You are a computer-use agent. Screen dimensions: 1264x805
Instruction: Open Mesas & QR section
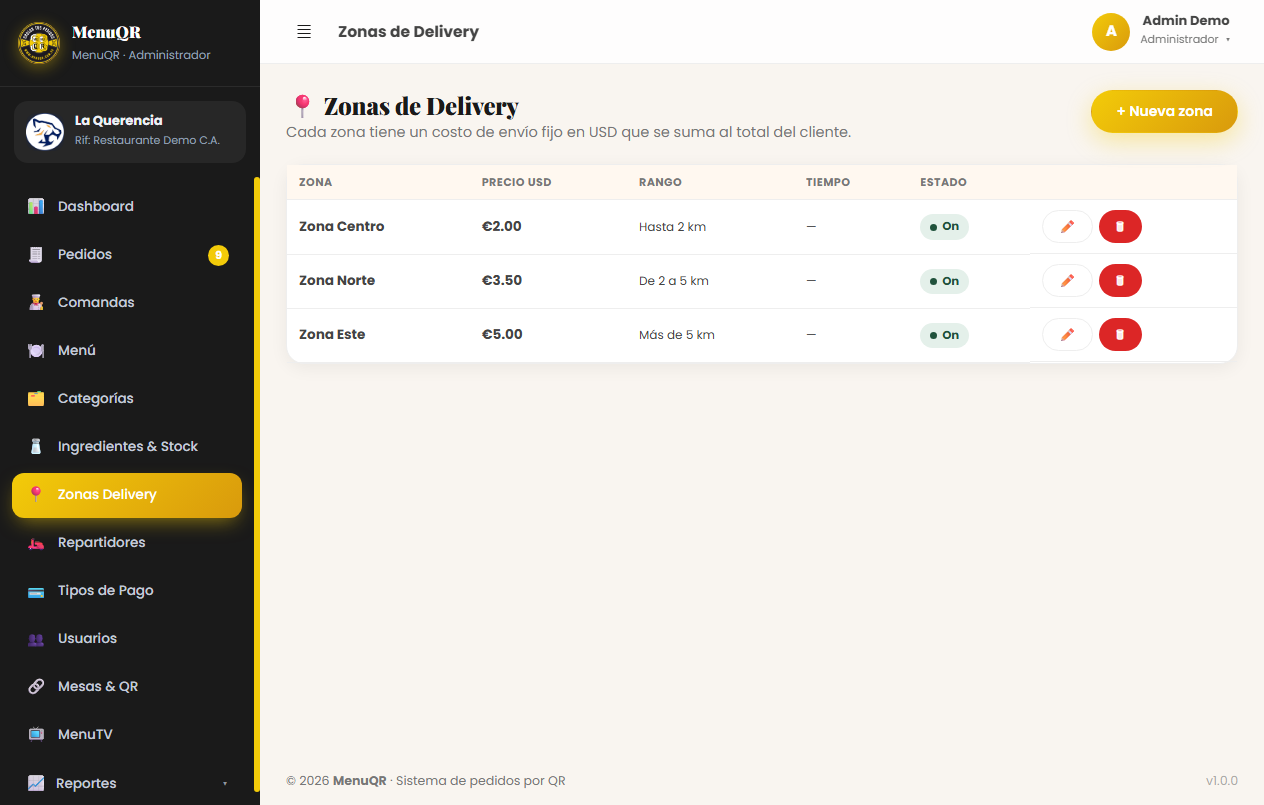click(x=127, y=686)
